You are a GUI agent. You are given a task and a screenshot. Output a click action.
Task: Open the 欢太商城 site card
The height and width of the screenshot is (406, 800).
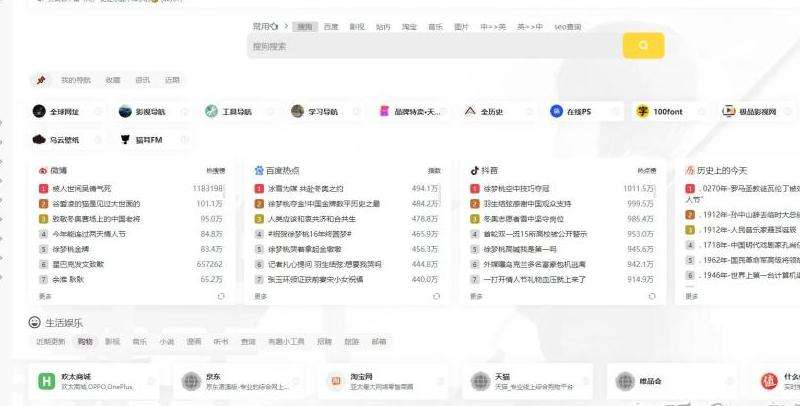tap(94, 382)
